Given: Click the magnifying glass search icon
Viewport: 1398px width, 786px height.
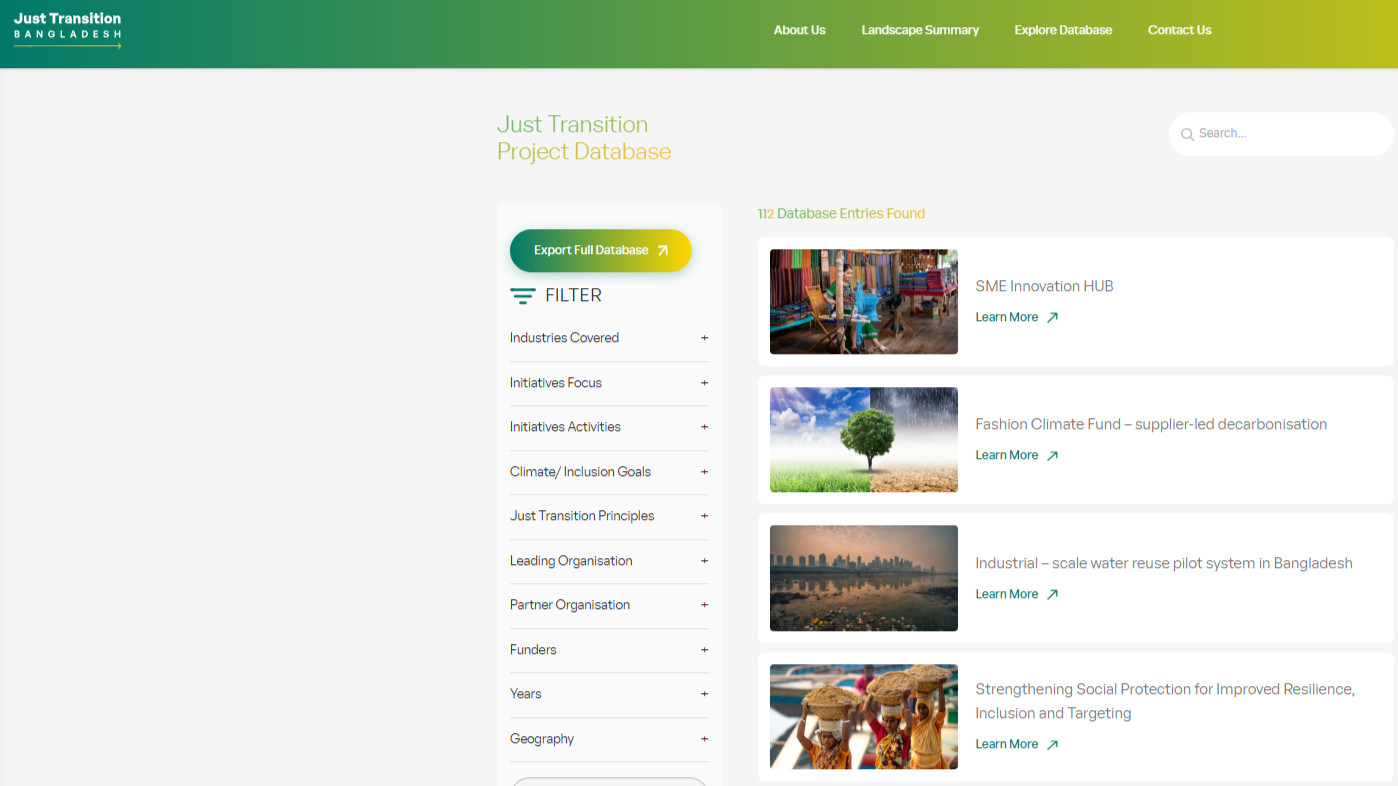Looking at the screenshot, I should coord(1187,134).
